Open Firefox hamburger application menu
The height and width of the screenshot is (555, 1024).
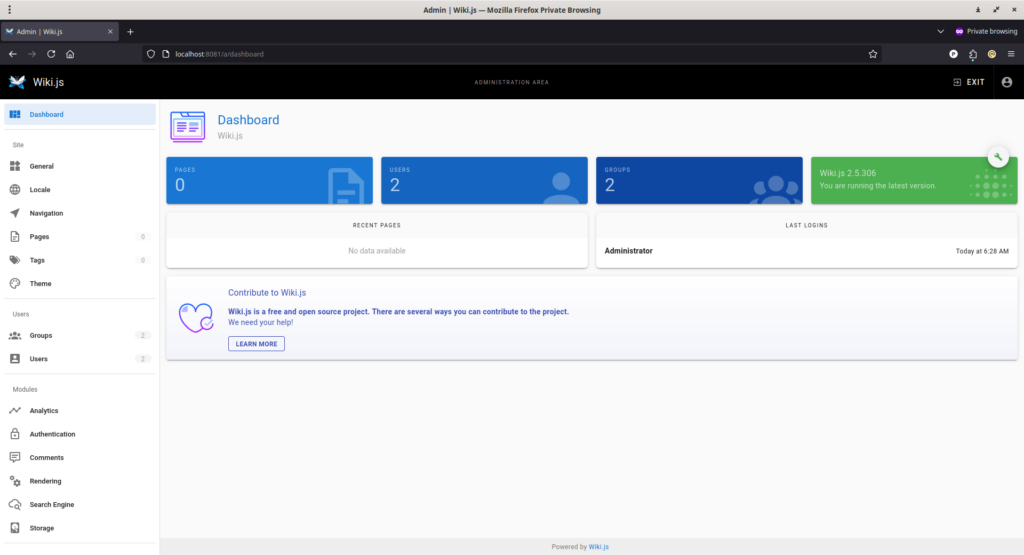pyautogui.click(x=1010, y=54)
